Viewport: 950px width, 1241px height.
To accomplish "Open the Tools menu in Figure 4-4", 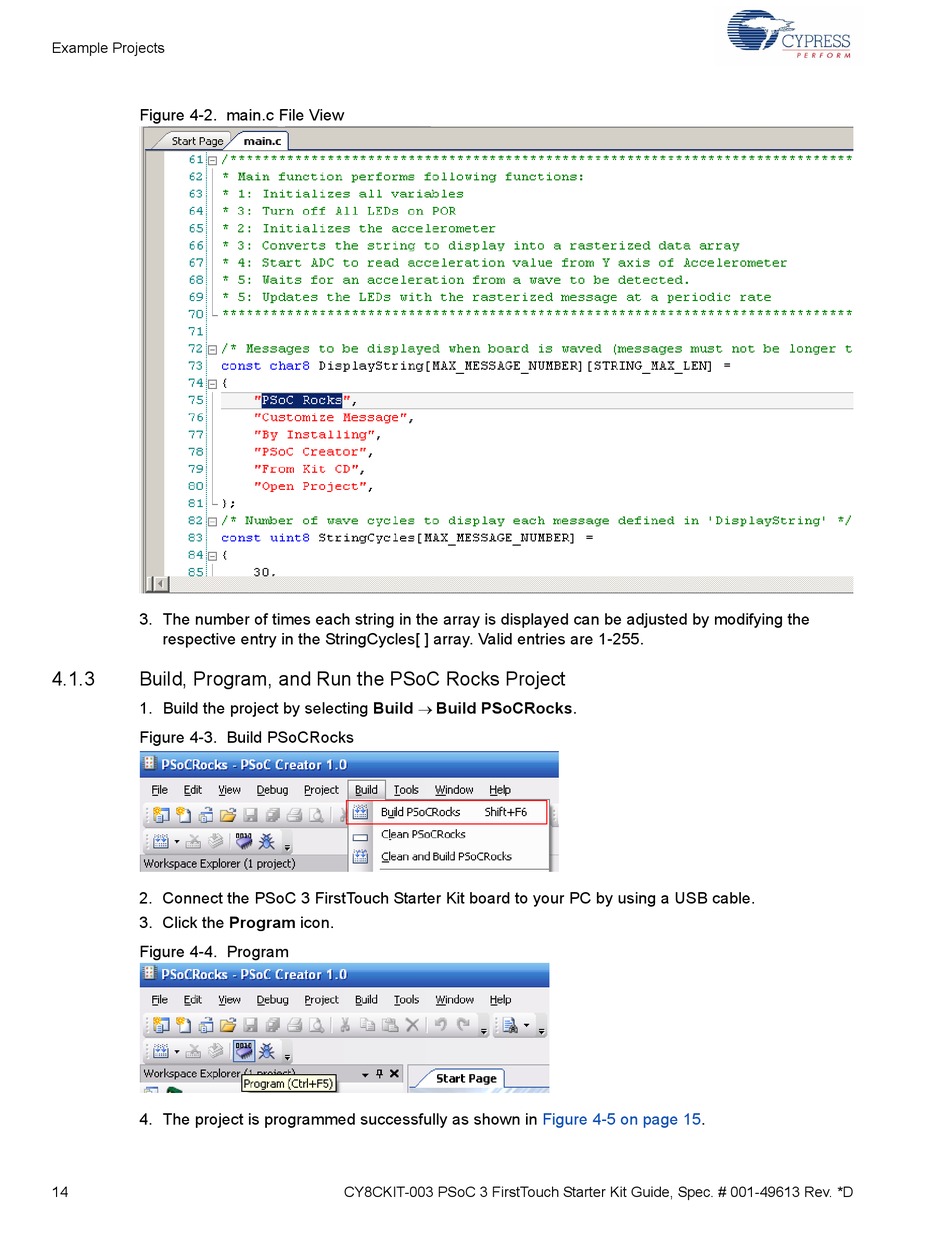I will click(406, 1000).
